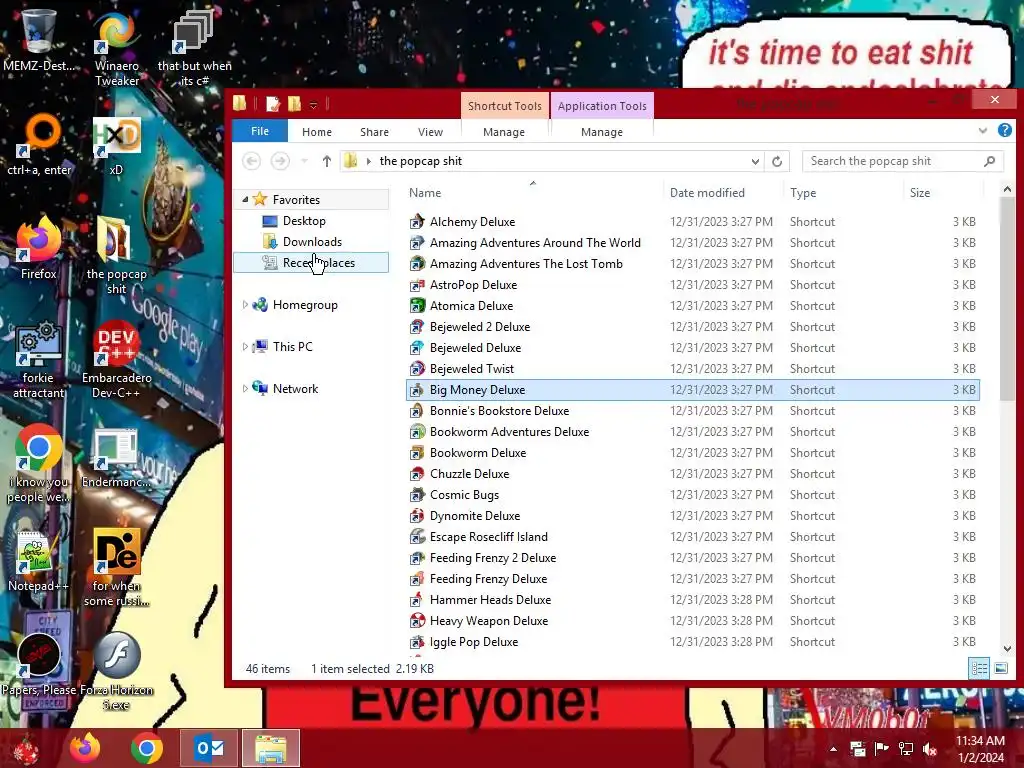Click the Search the popcap shit field

[903, 161]
